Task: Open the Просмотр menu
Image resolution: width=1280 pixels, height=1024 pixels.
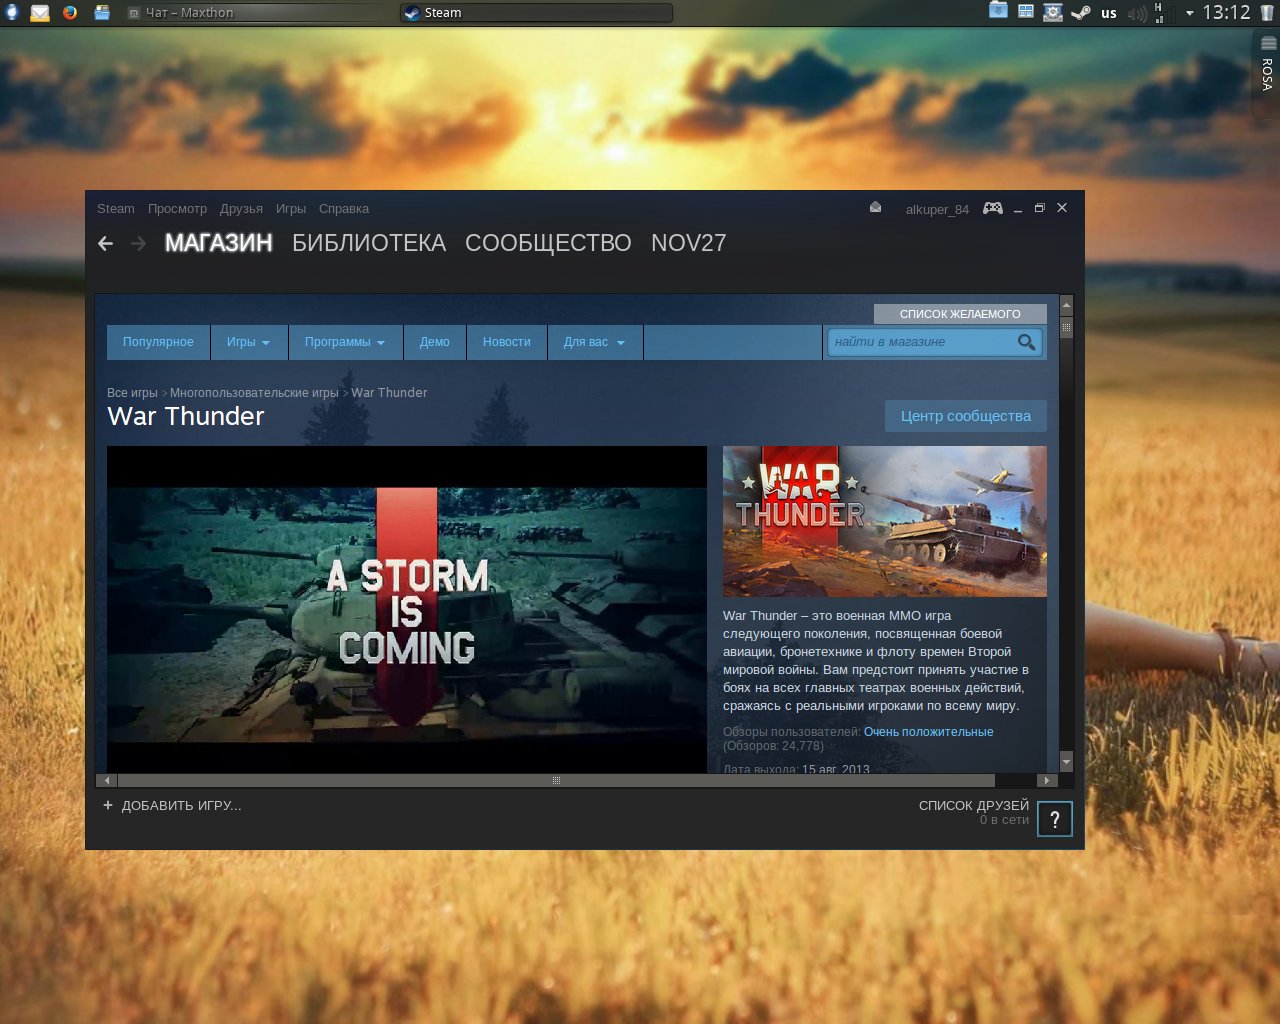Action: [177, 209]
